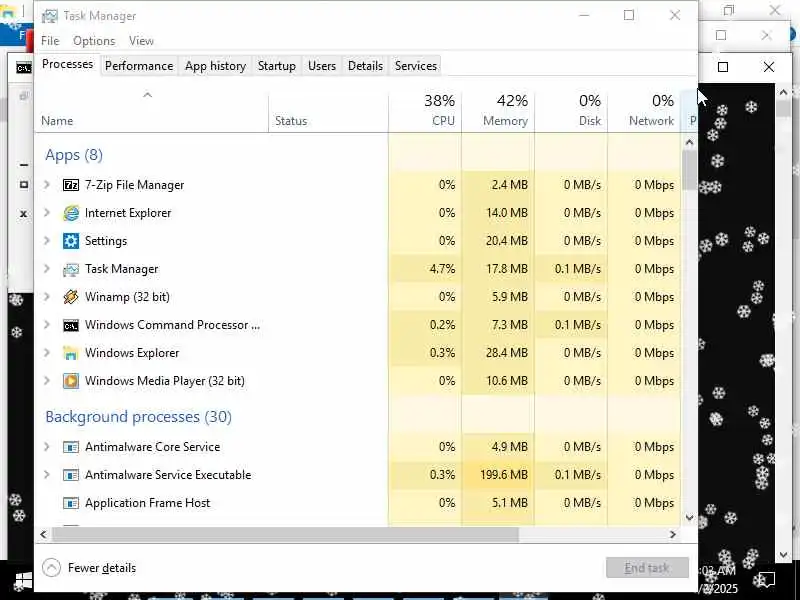Click the Internet Explorer icon in process list
800x600 pixels.
[71, 213]
